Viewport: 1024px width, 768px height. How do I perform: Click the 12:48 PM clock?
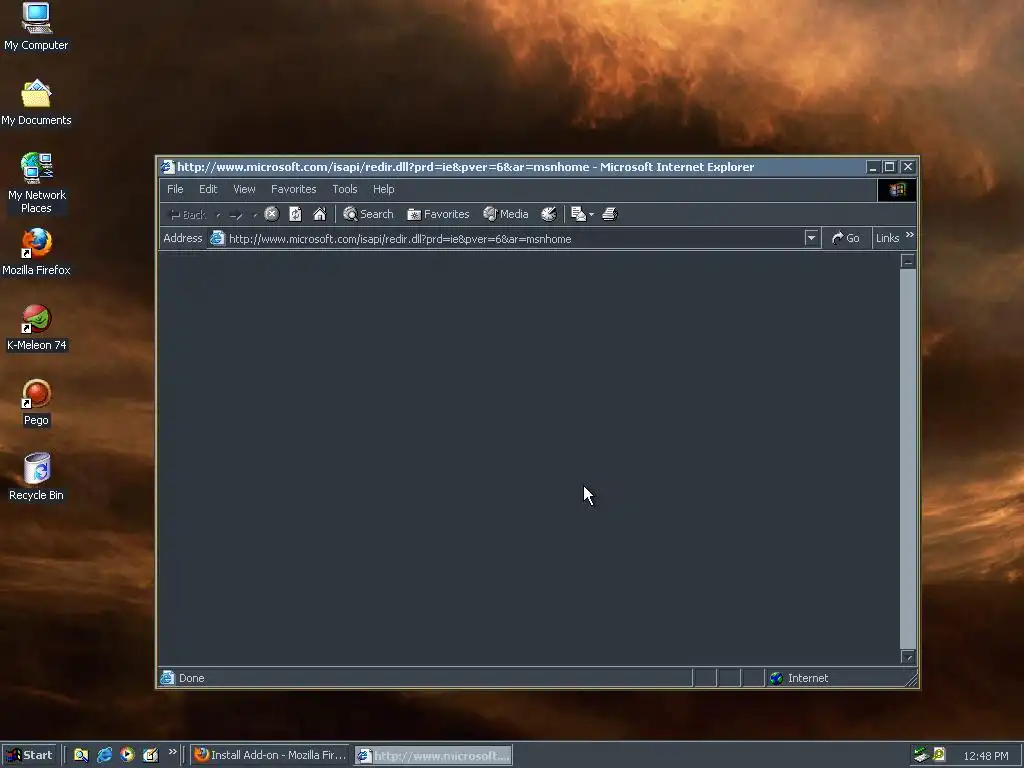click(986, 756)
